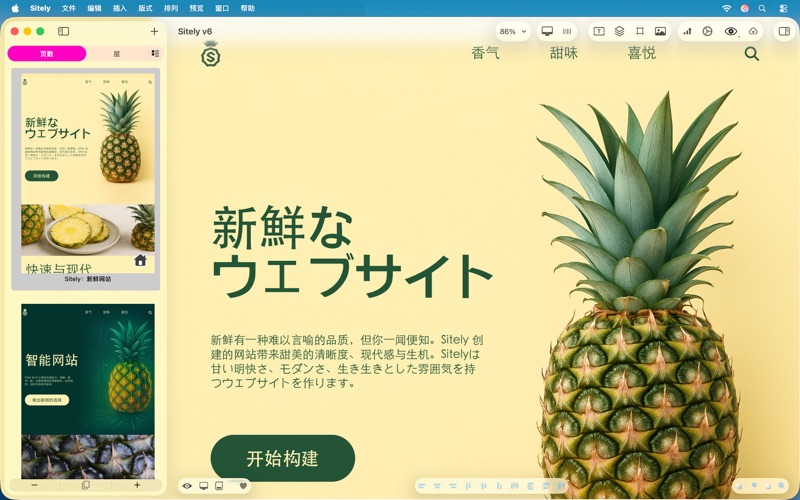Show the column grid guides
The height and width of the screenshot is (500, 800).
pos(567,32)
